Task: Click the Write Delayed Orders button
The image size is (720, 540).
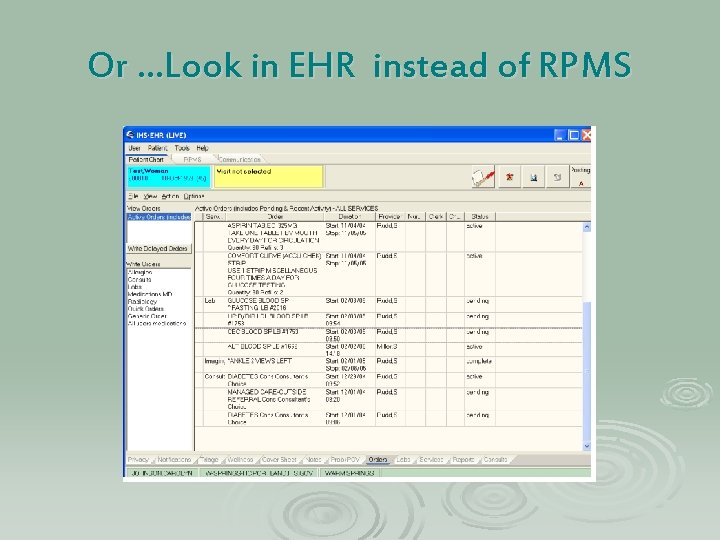Action: point(158,248)
